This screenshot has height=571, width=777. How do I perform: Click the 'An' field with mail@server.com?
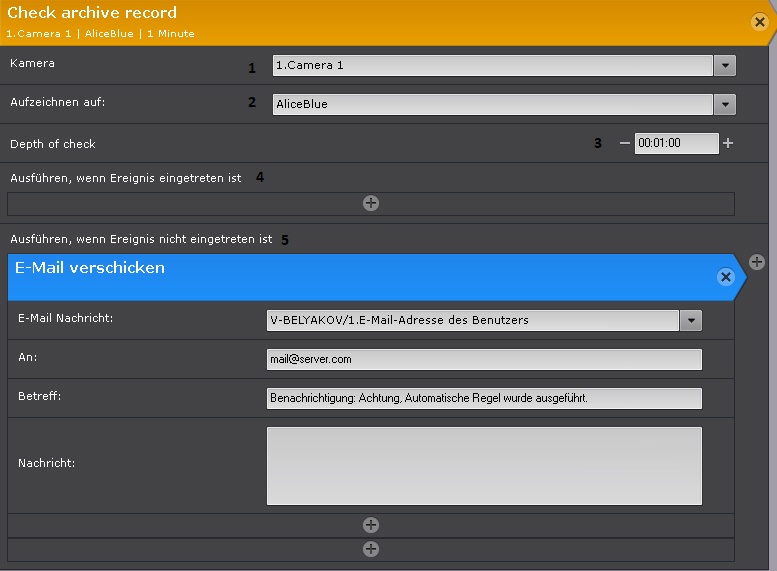[x=484, y=359]
